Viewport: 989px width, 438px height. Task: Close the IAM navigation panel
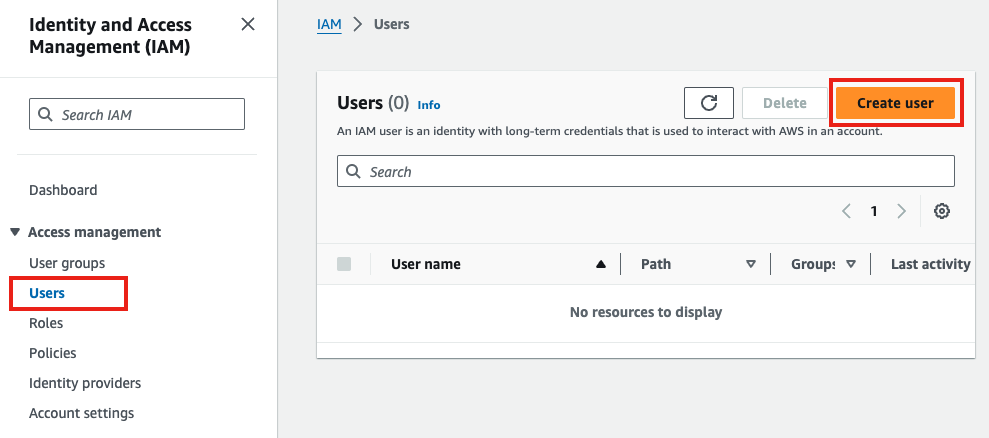click(x=248, y=25)
